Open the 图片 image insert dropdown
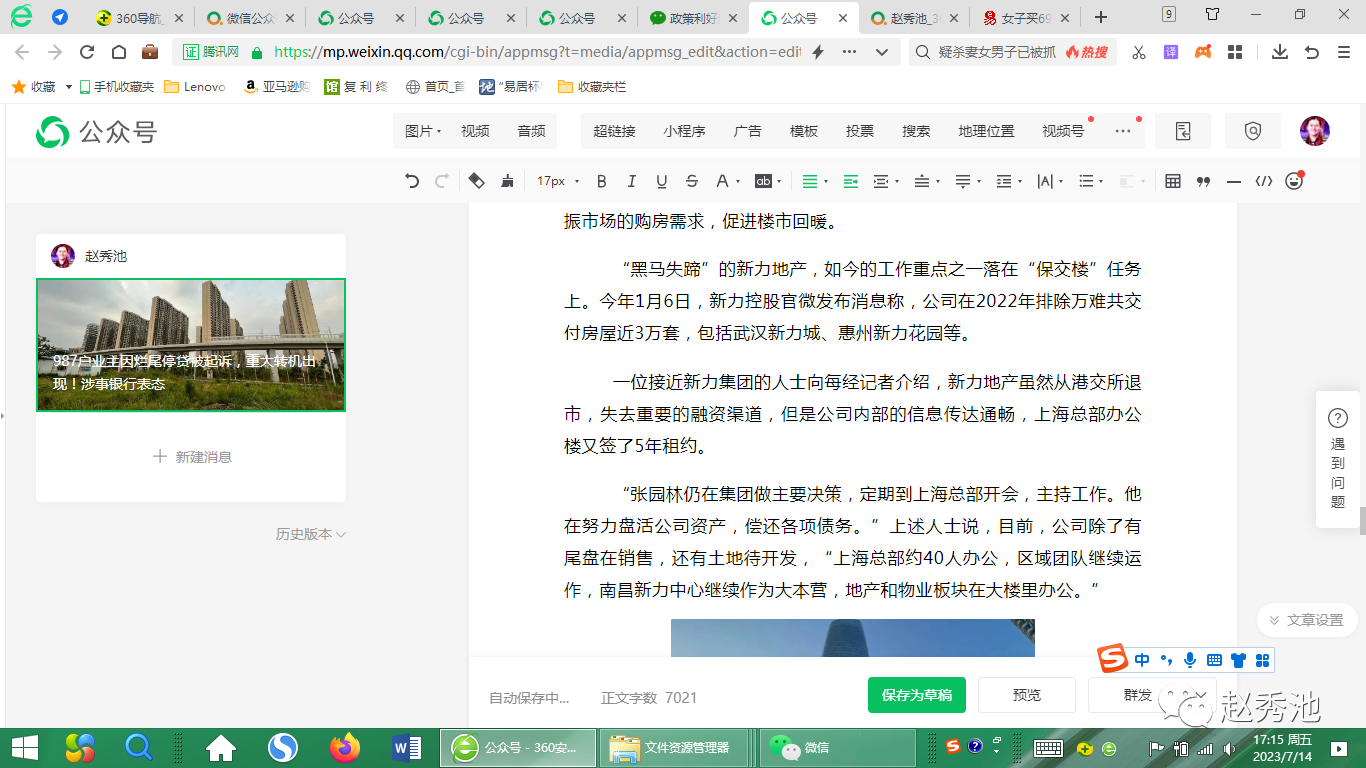Viewport: 1366px width, 768px height. (x=423, y=131)
